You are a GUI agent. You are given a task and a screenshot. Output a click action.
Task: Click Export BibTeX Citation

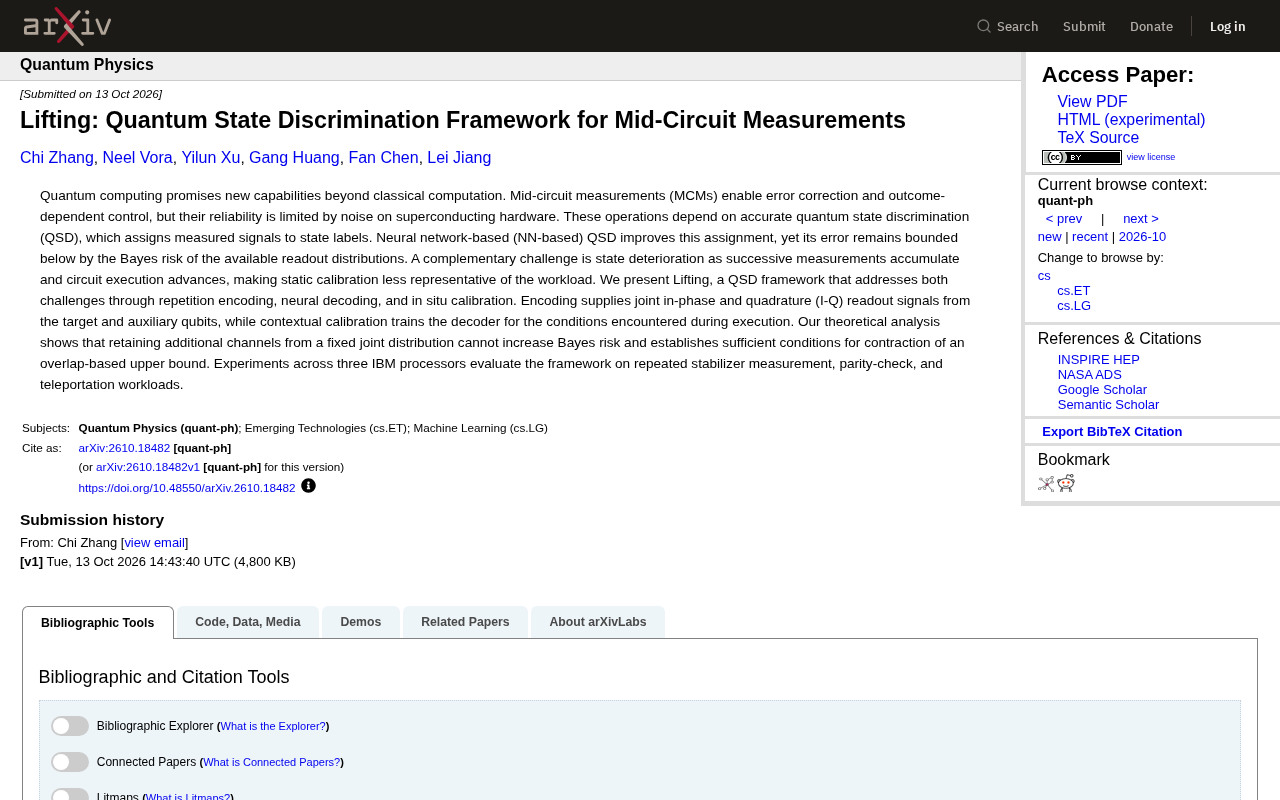[x=1112, y=432]
